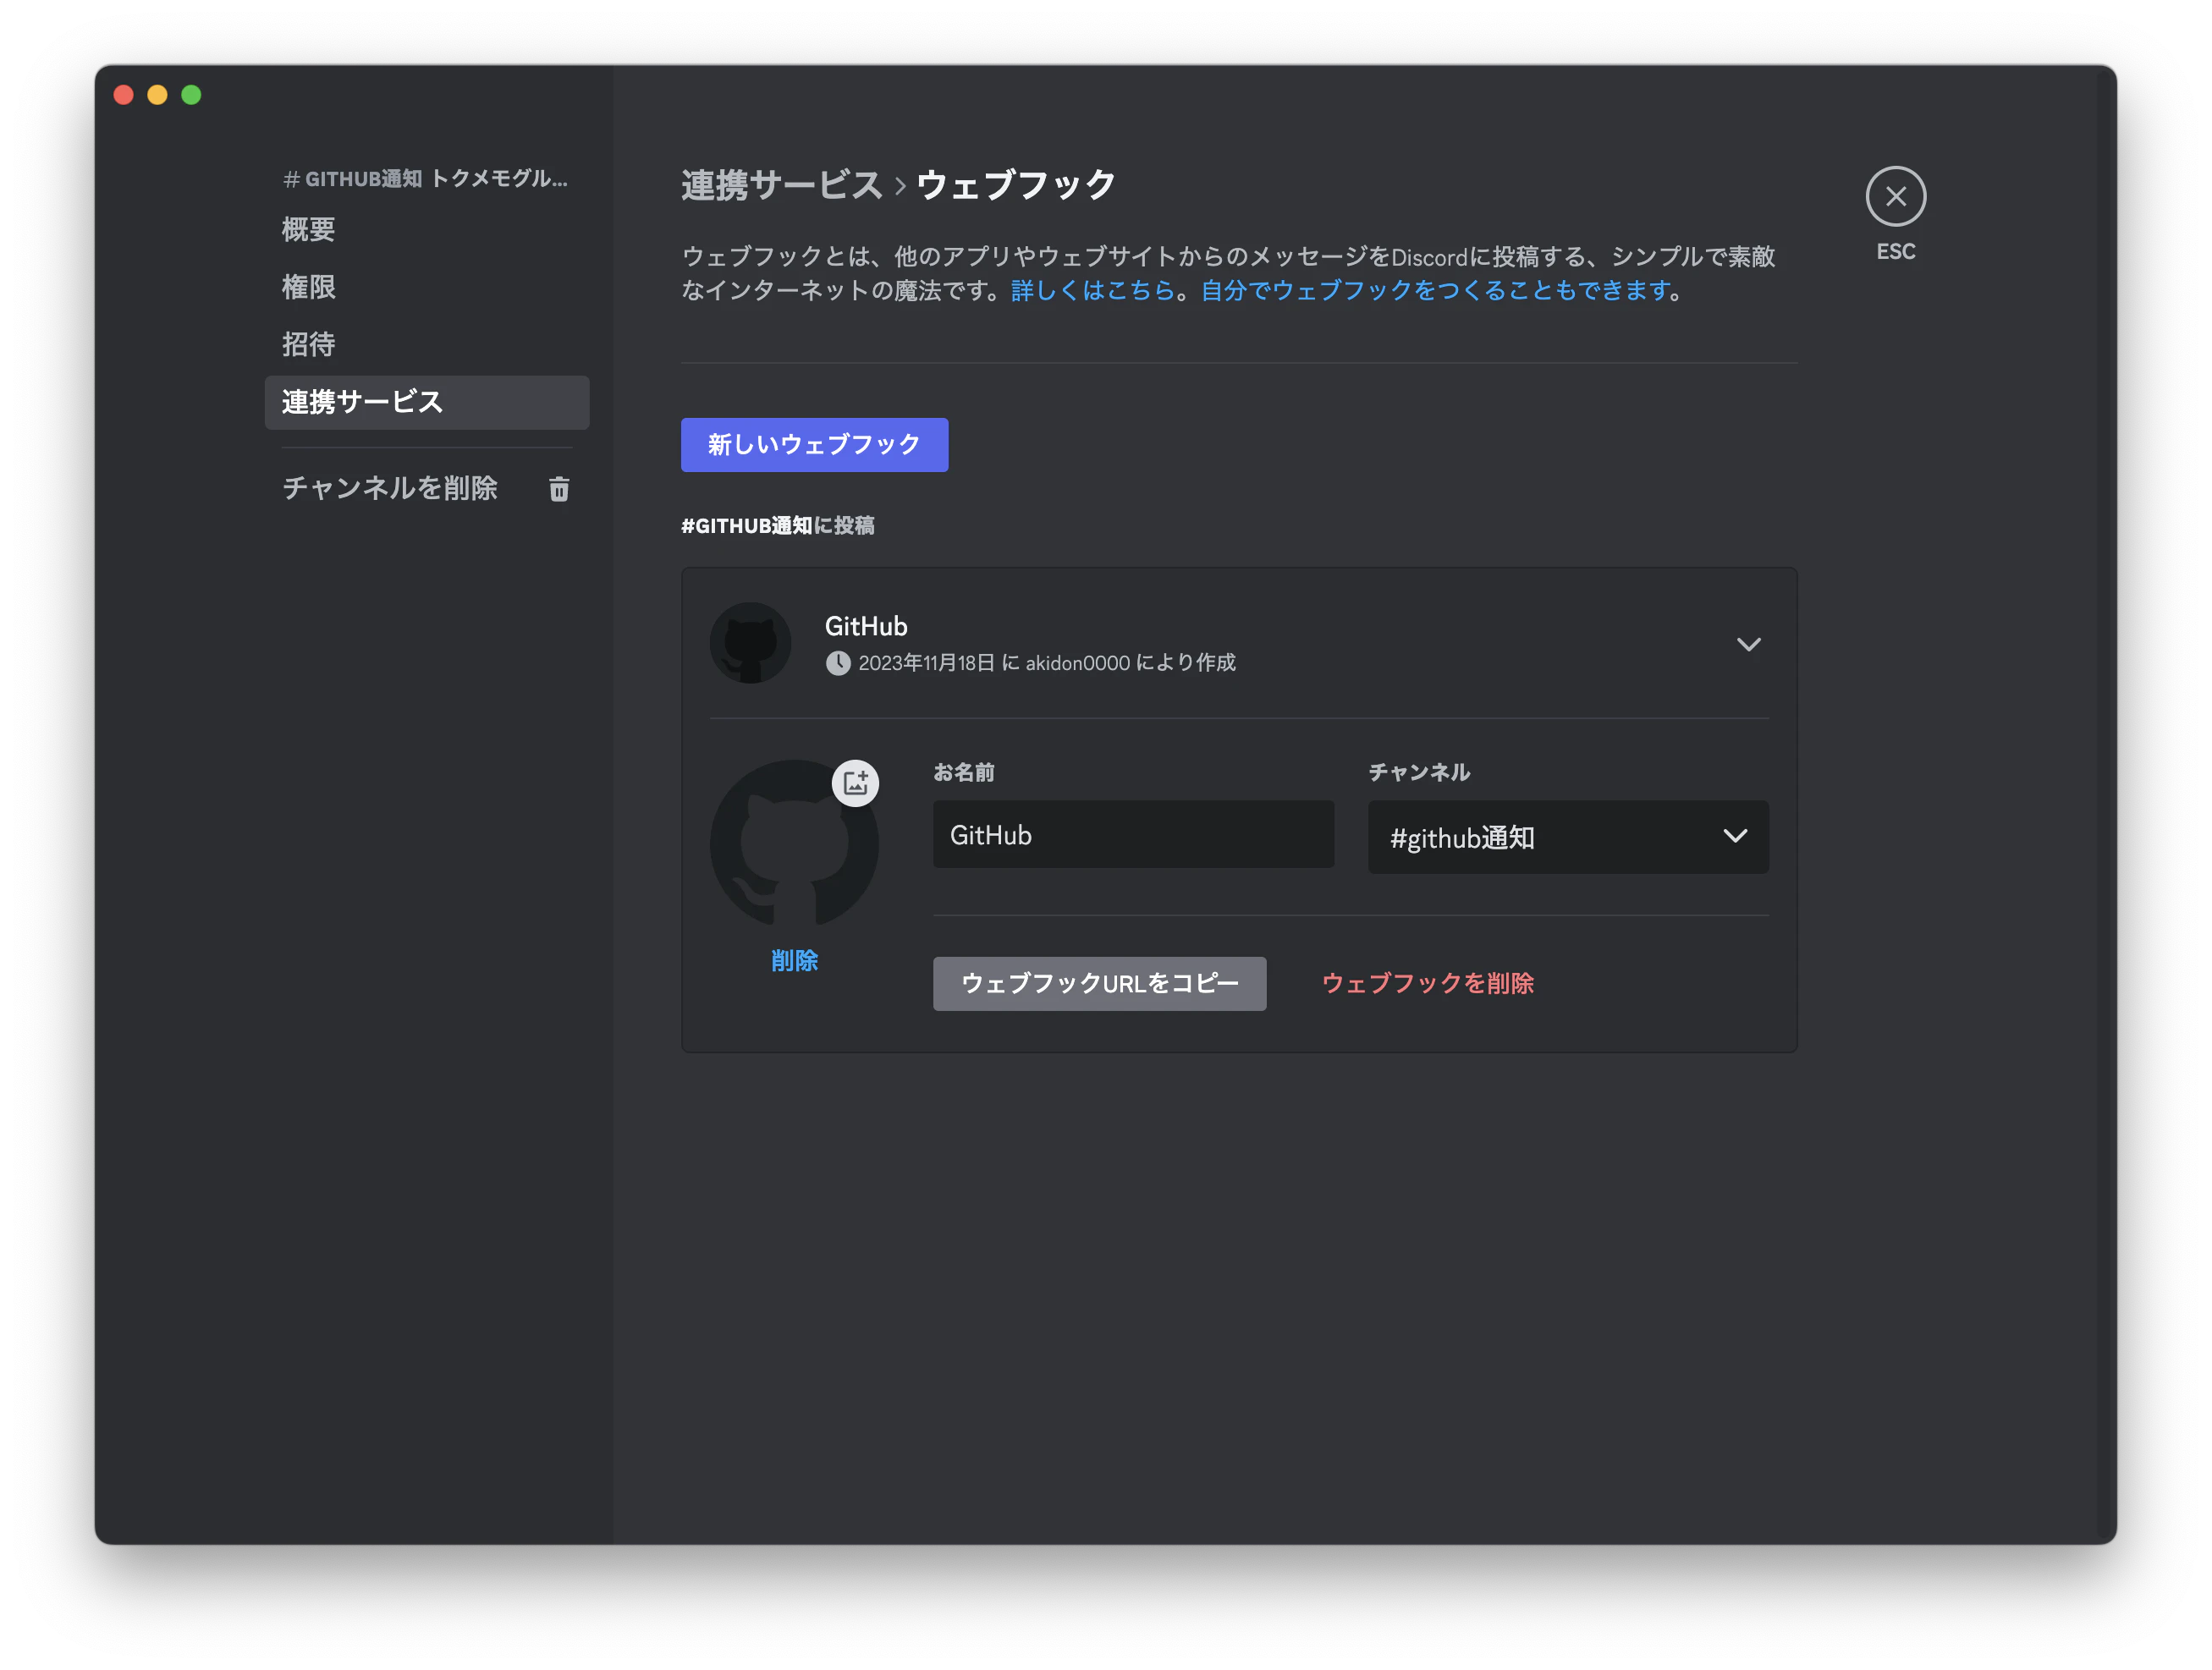Click the ウェブフックを削除 link
Screen dimensions: 2212x1670
[1428, 983]
